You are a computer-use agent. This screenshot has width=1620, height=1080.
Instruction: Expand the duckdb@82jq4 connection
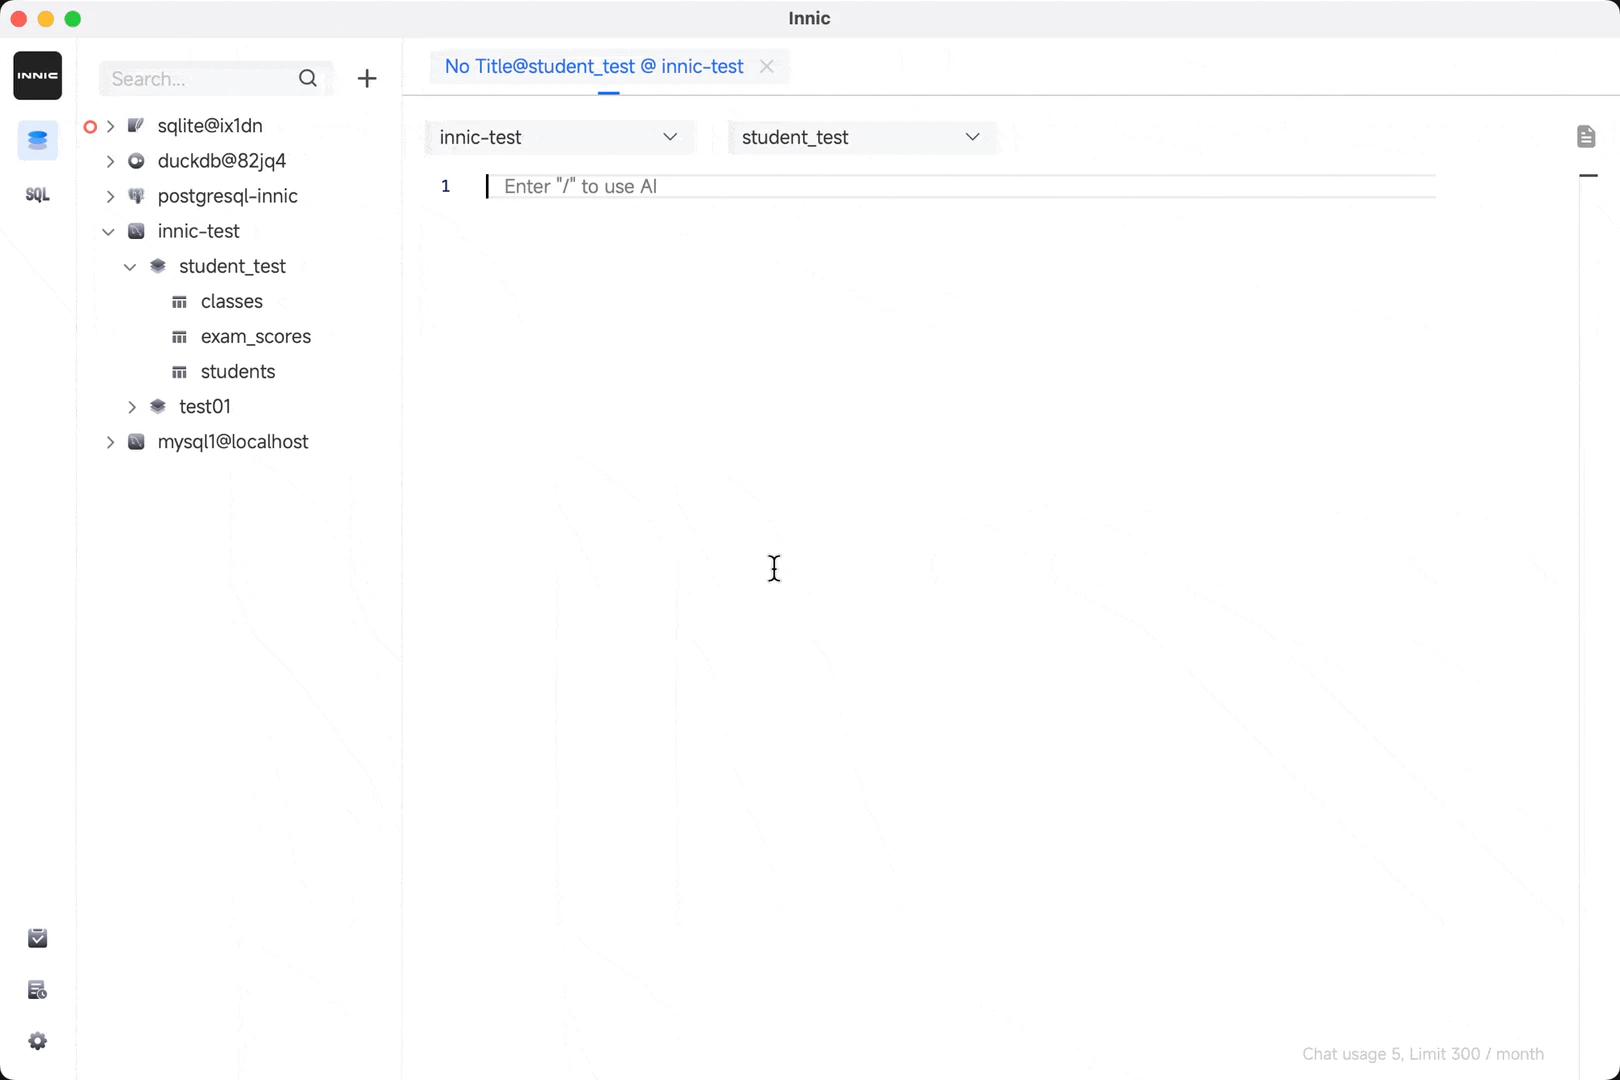click(111, 161)
